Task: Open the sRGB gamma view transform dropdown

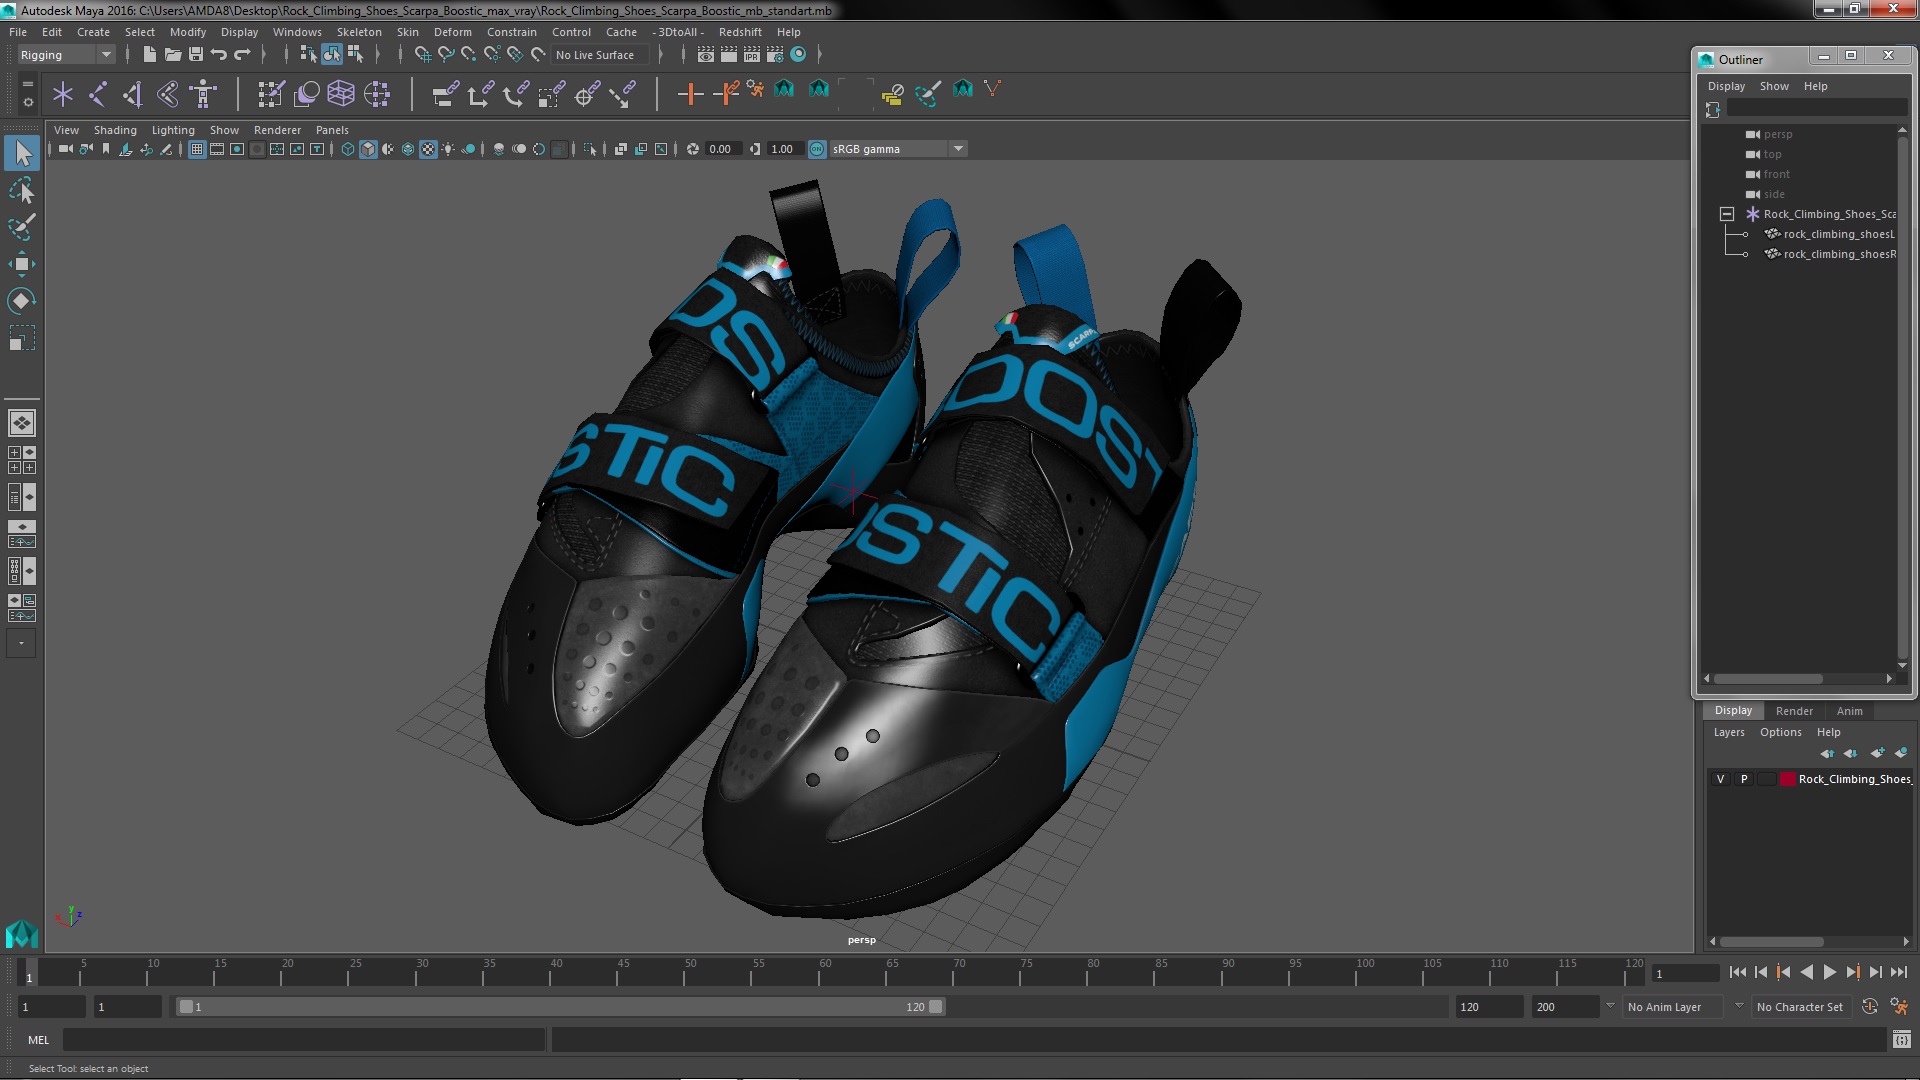Action: (958, 149)
